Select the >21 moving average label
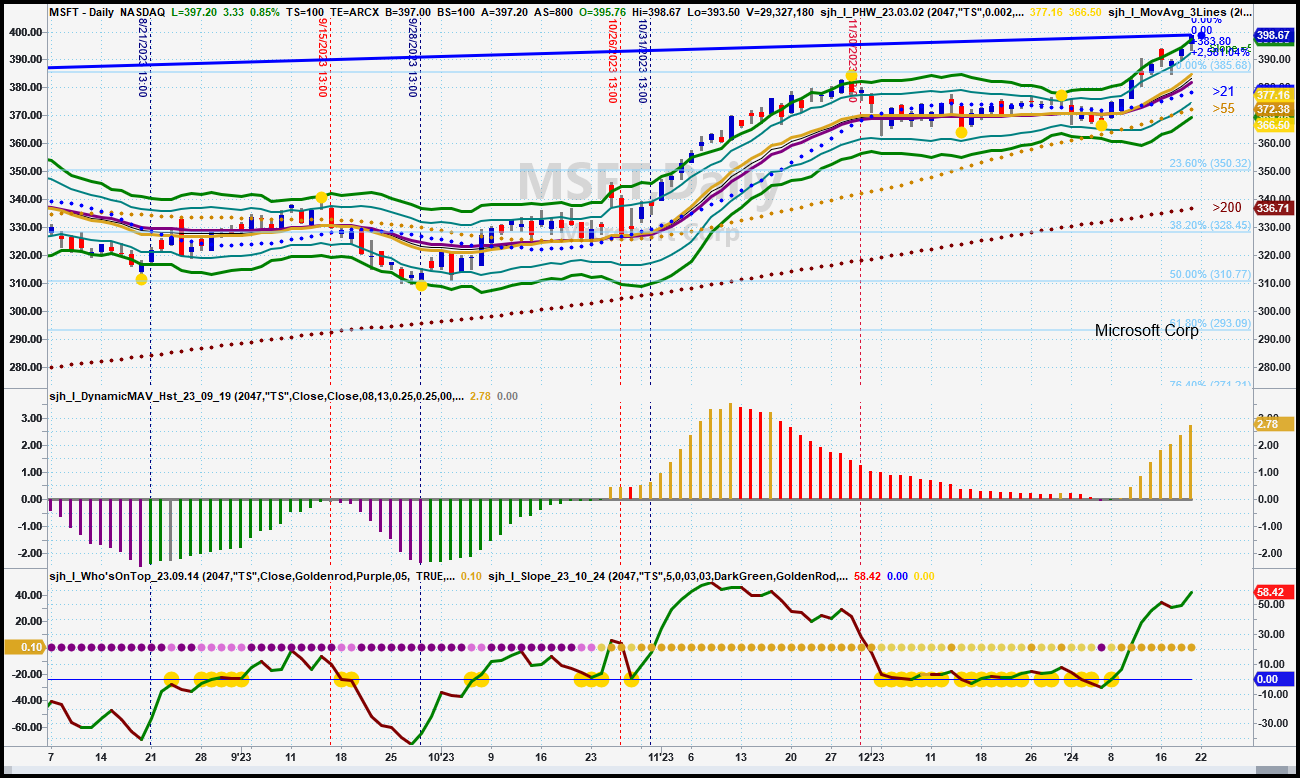1300x778 pixels. click(x=1225, y=91)
